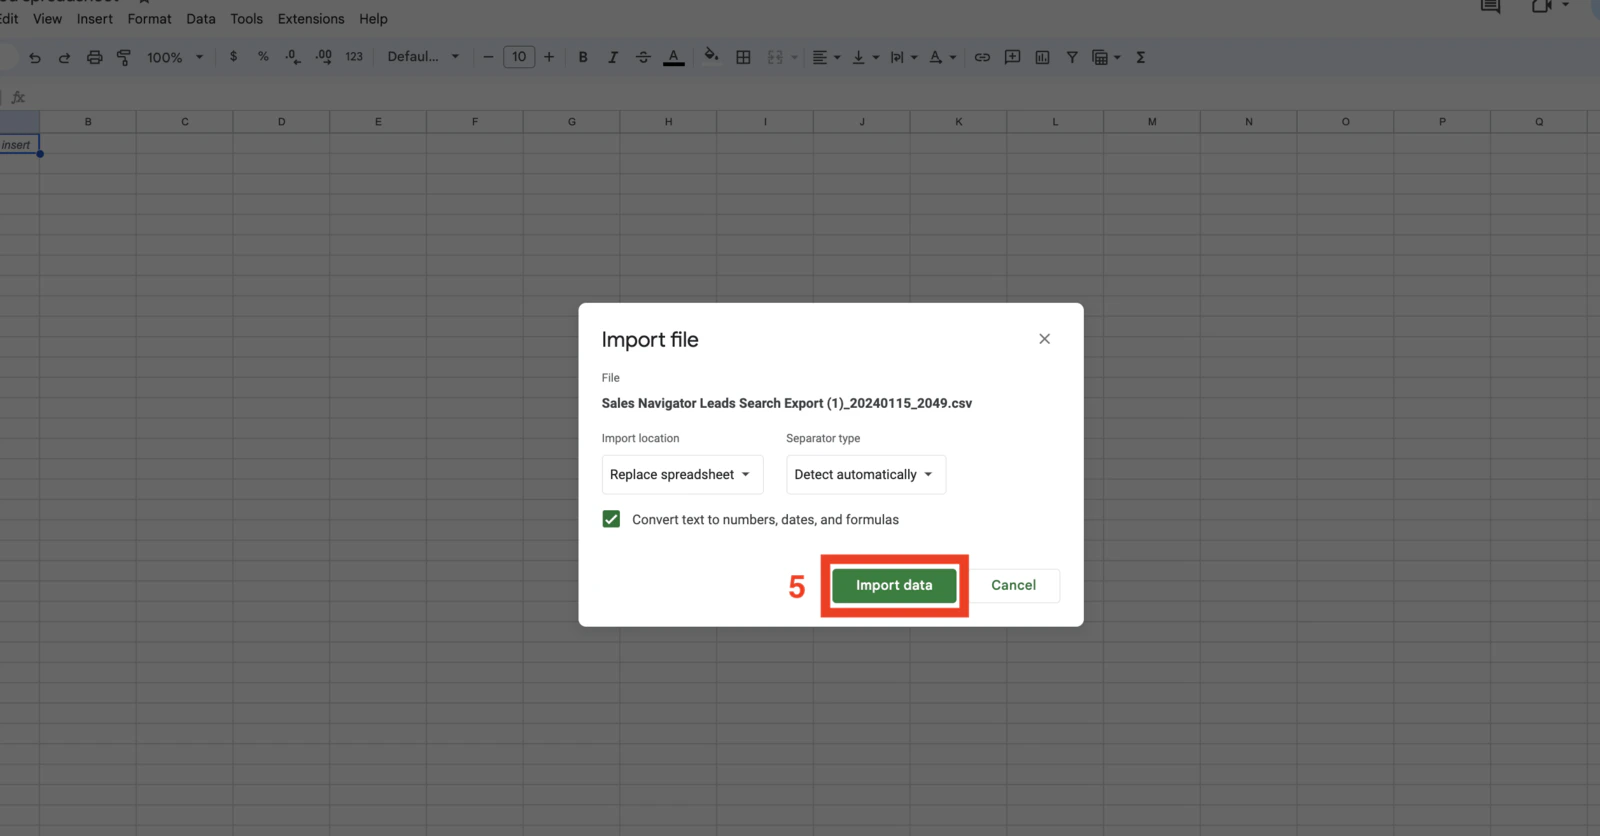The image size is (1600, 836).
Task: Increase font size with plus button
Action: [549, 57]
